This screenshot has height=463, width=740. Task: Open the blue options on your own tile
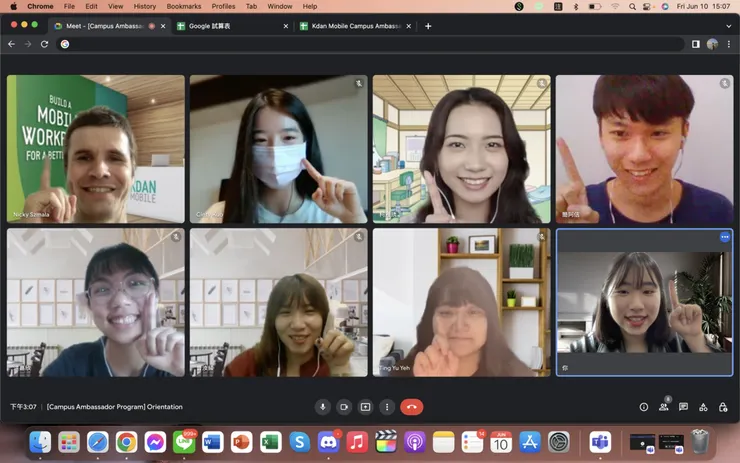tap(725, 237)
